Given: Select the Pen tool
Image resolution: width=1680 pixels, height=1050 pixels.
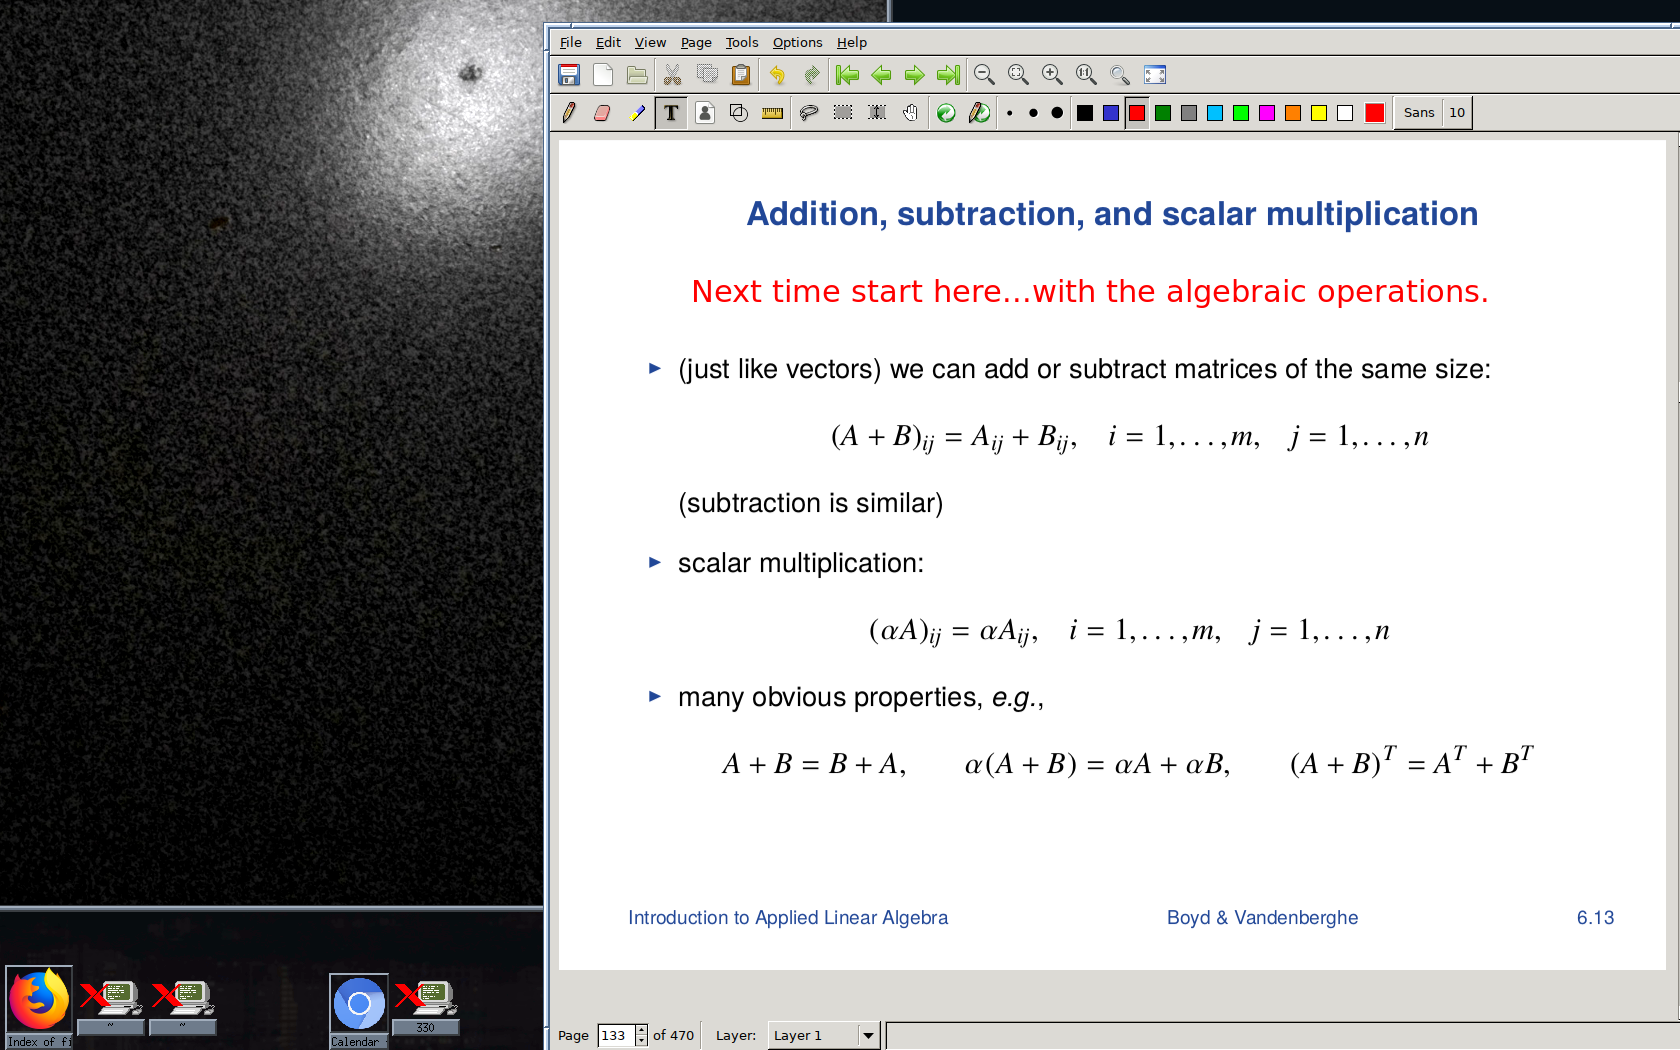Looking at the screenshot, I should tap(569, 113).
